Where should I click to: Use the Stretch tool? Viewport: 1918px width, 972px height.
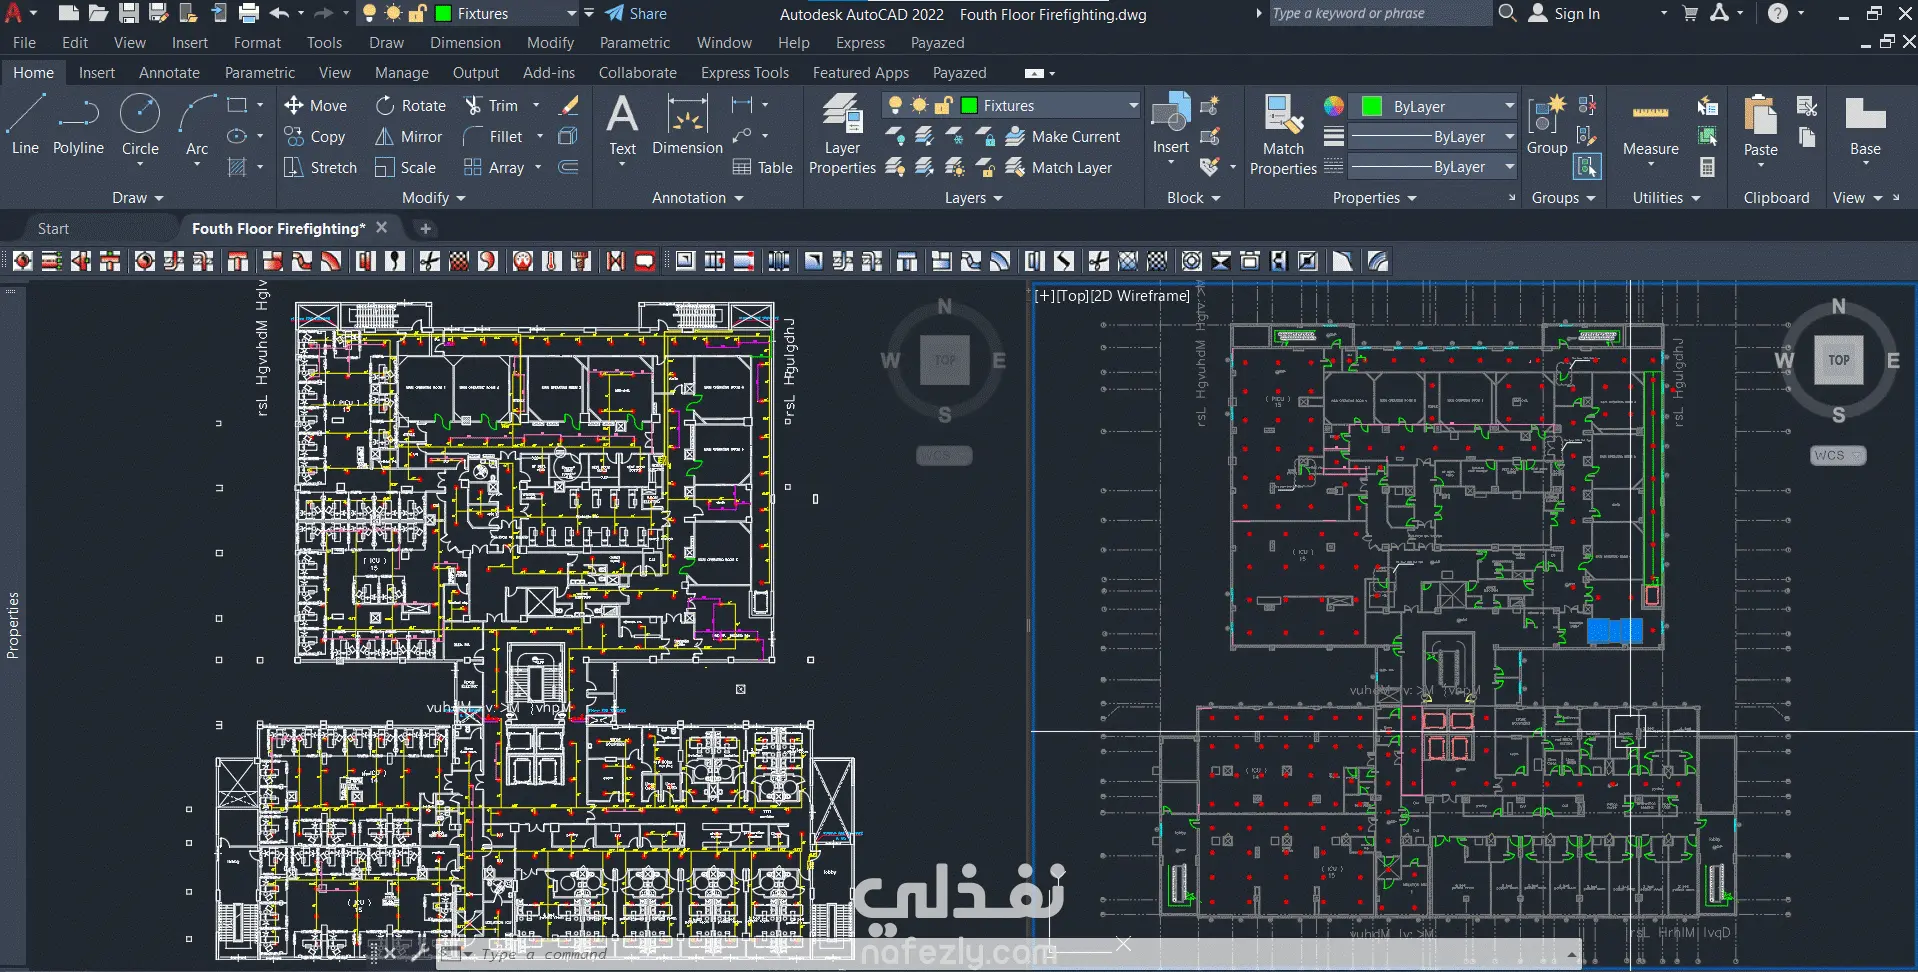320,168
